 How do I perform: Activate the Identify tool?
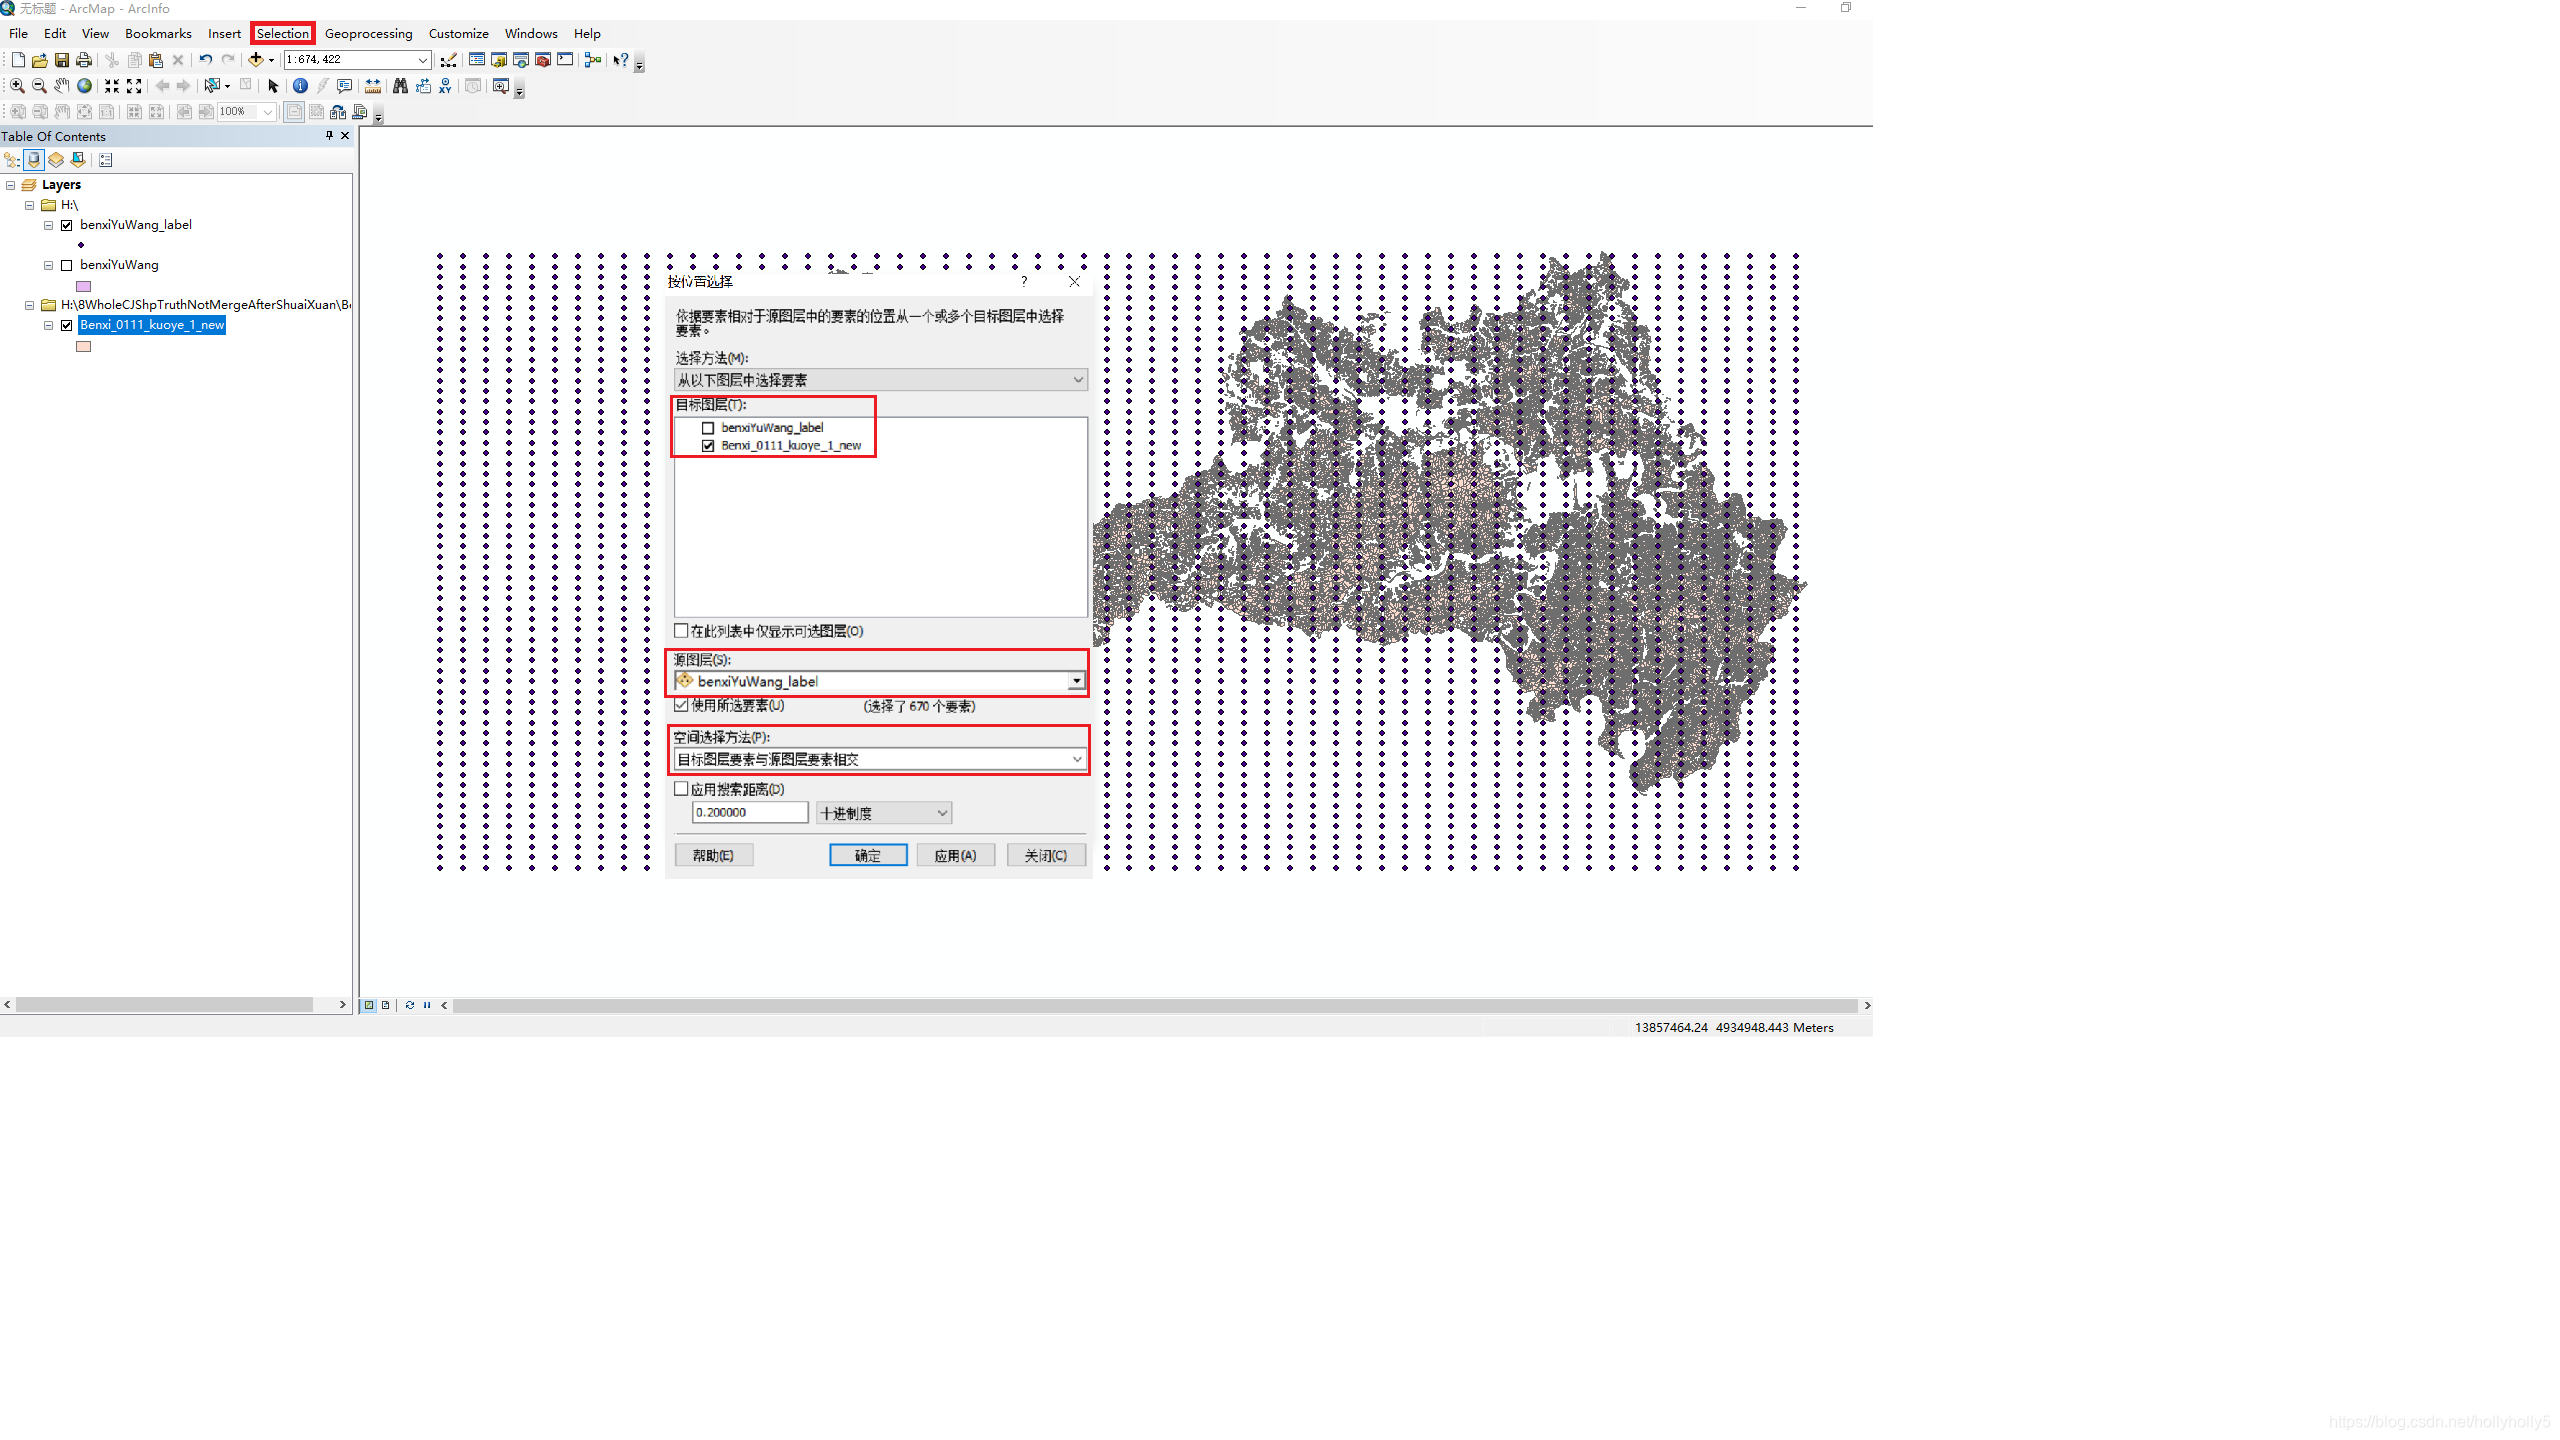300,86
